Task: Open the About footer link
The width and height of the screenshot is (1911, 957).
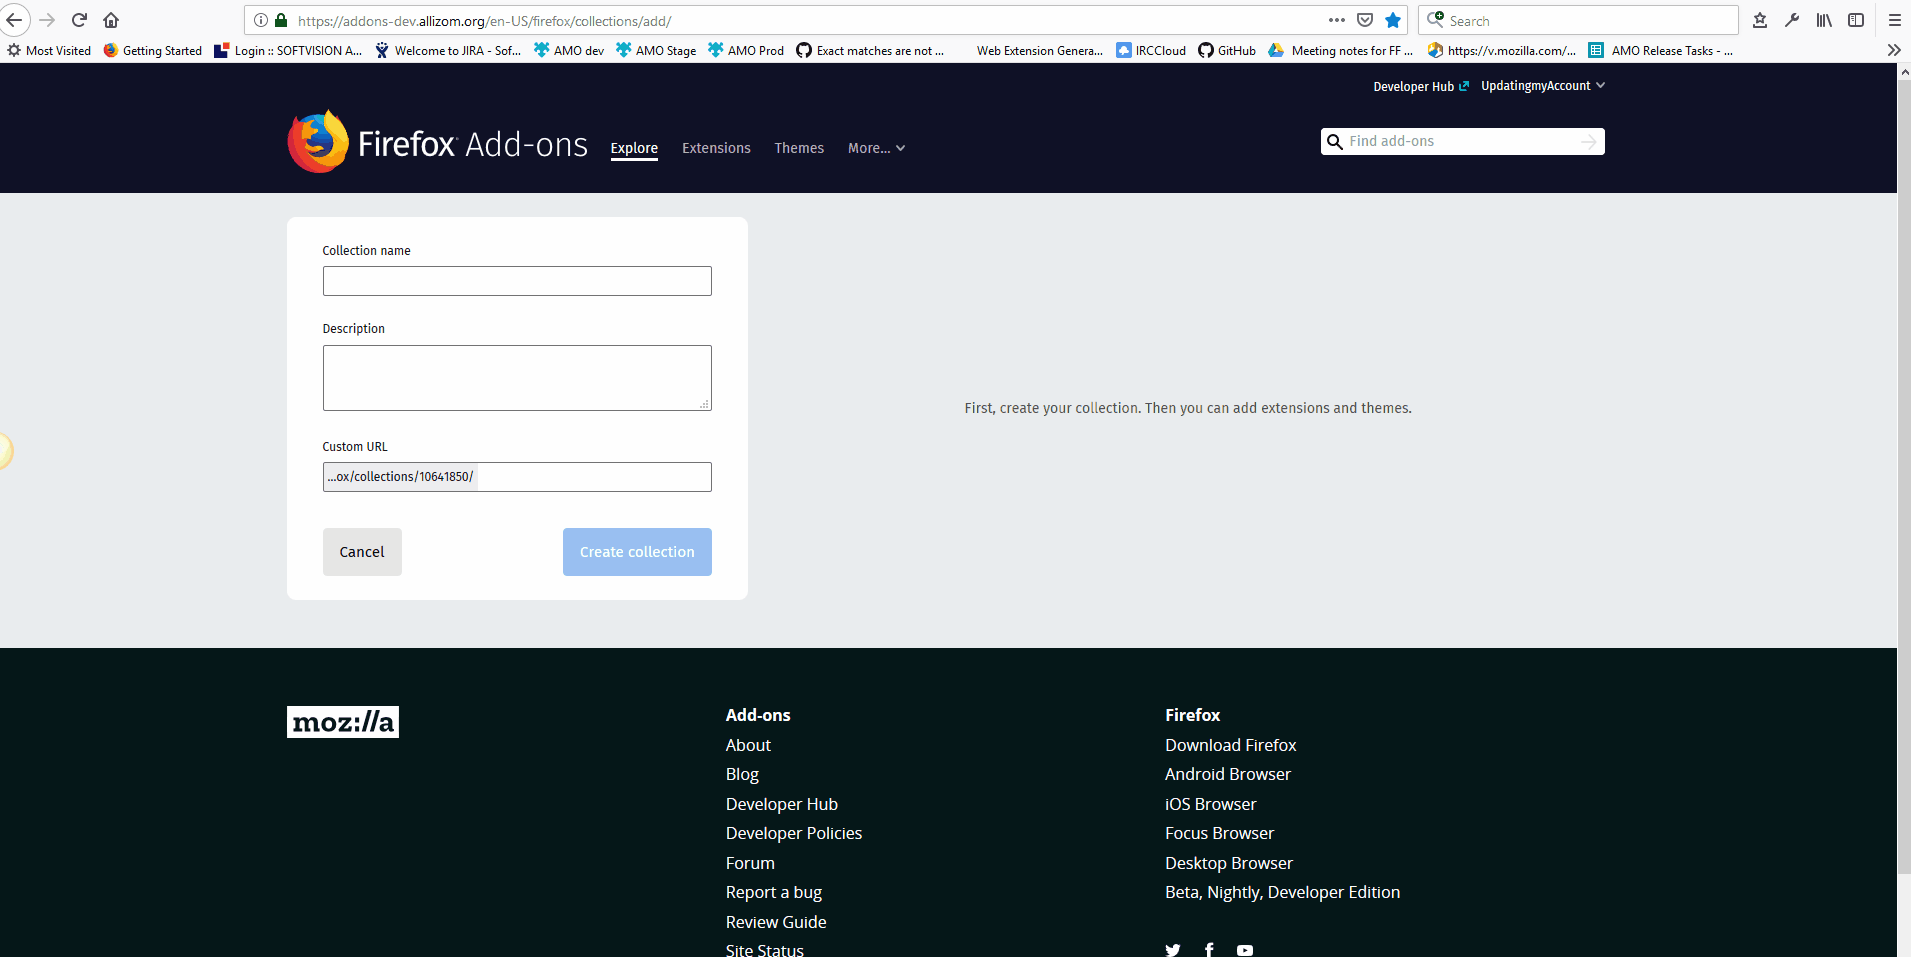Action: [x=748, y=745]
